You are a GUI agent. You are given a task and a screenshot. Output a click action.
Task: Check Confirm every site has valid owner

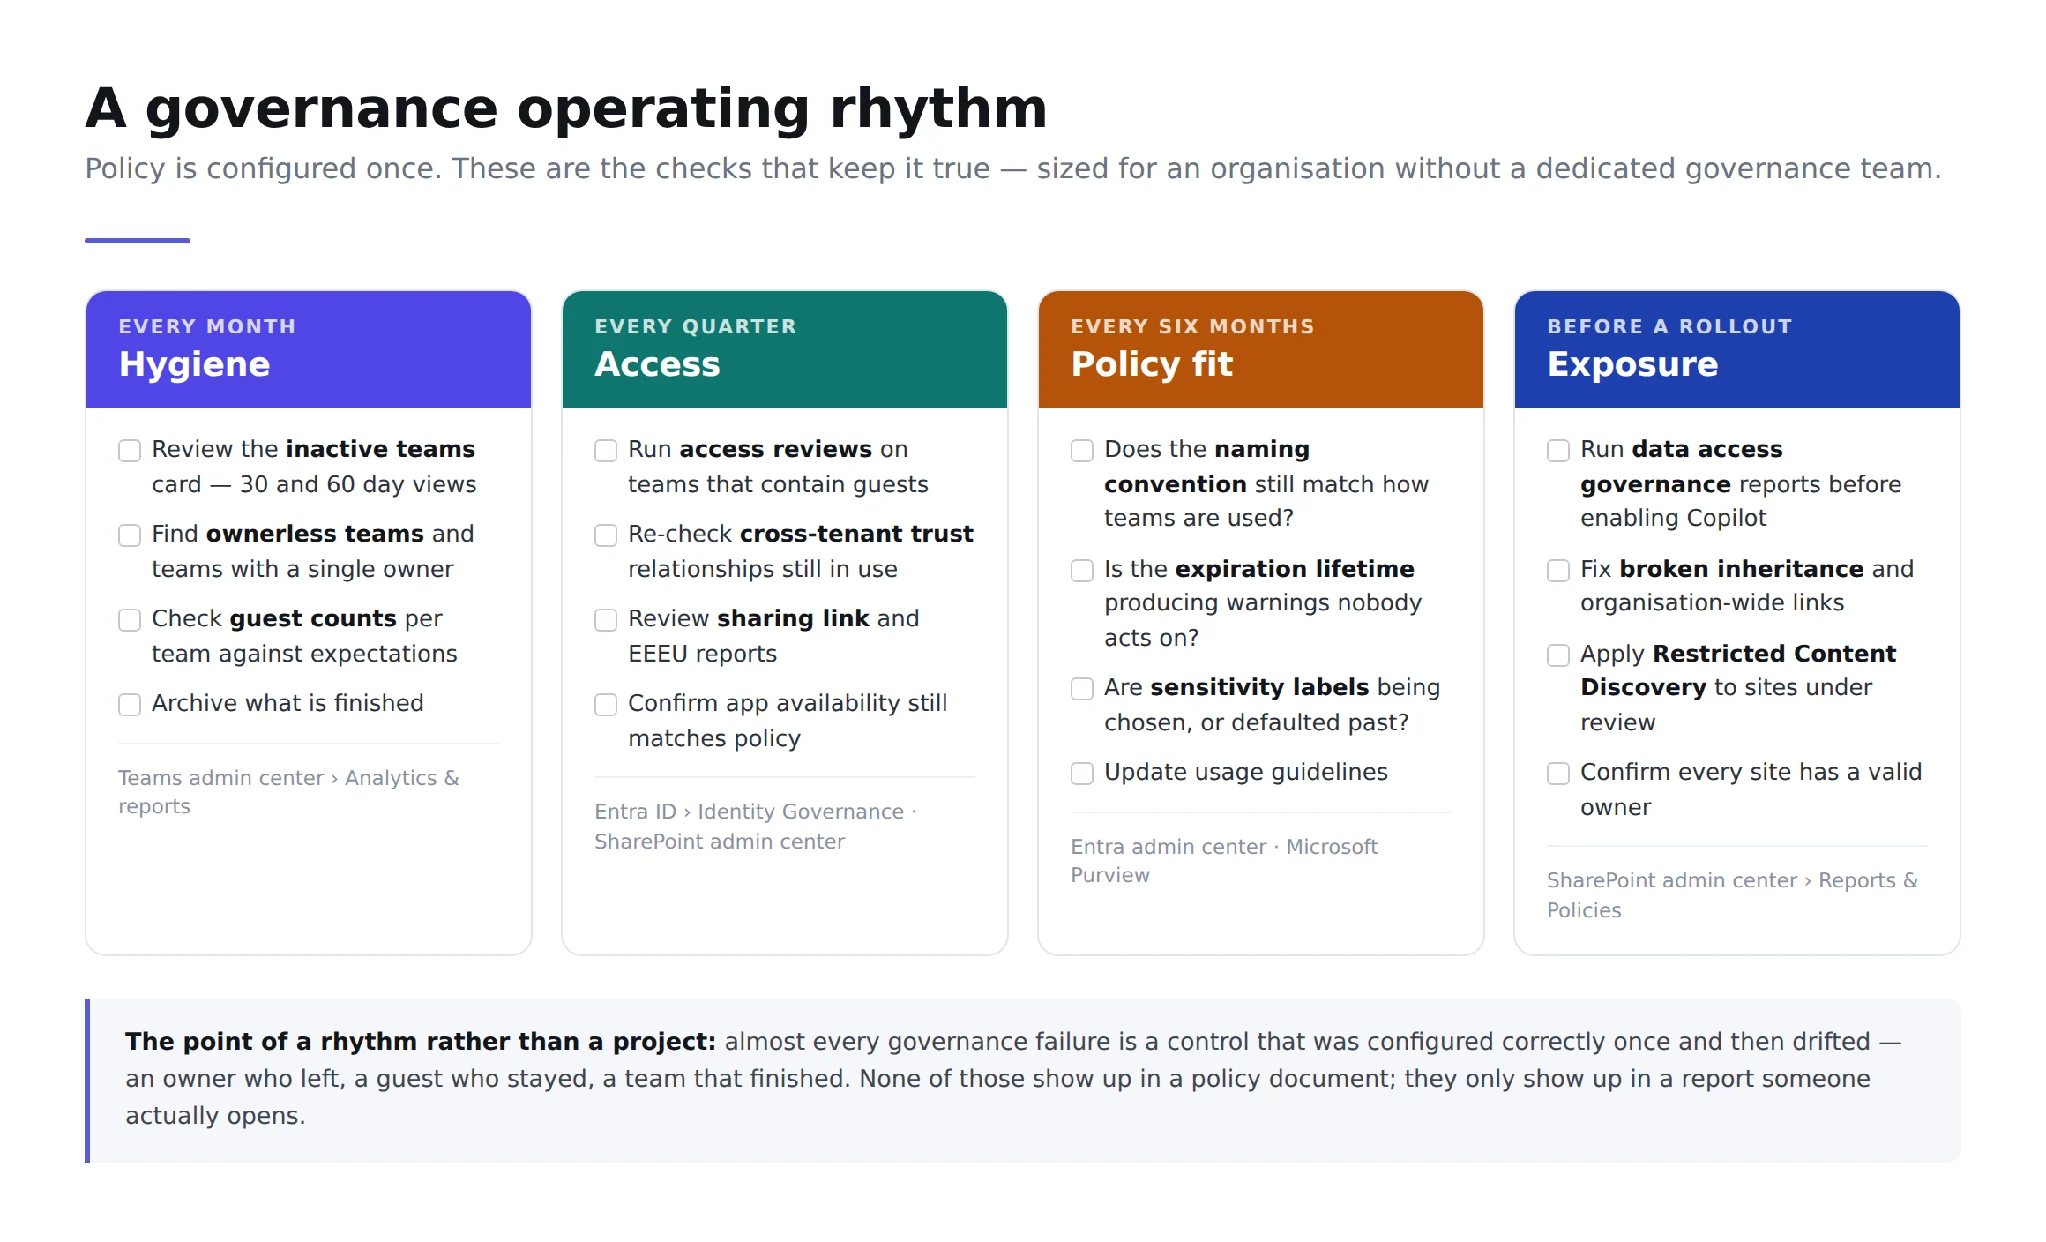click(x=1558, y=774)
